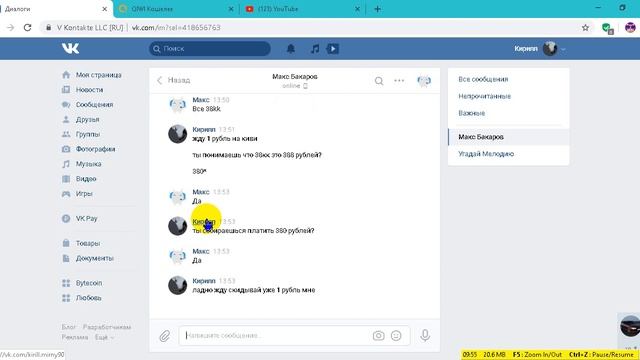
Task: Bookmark page with the star icon
Action: (x=585, y=27)
